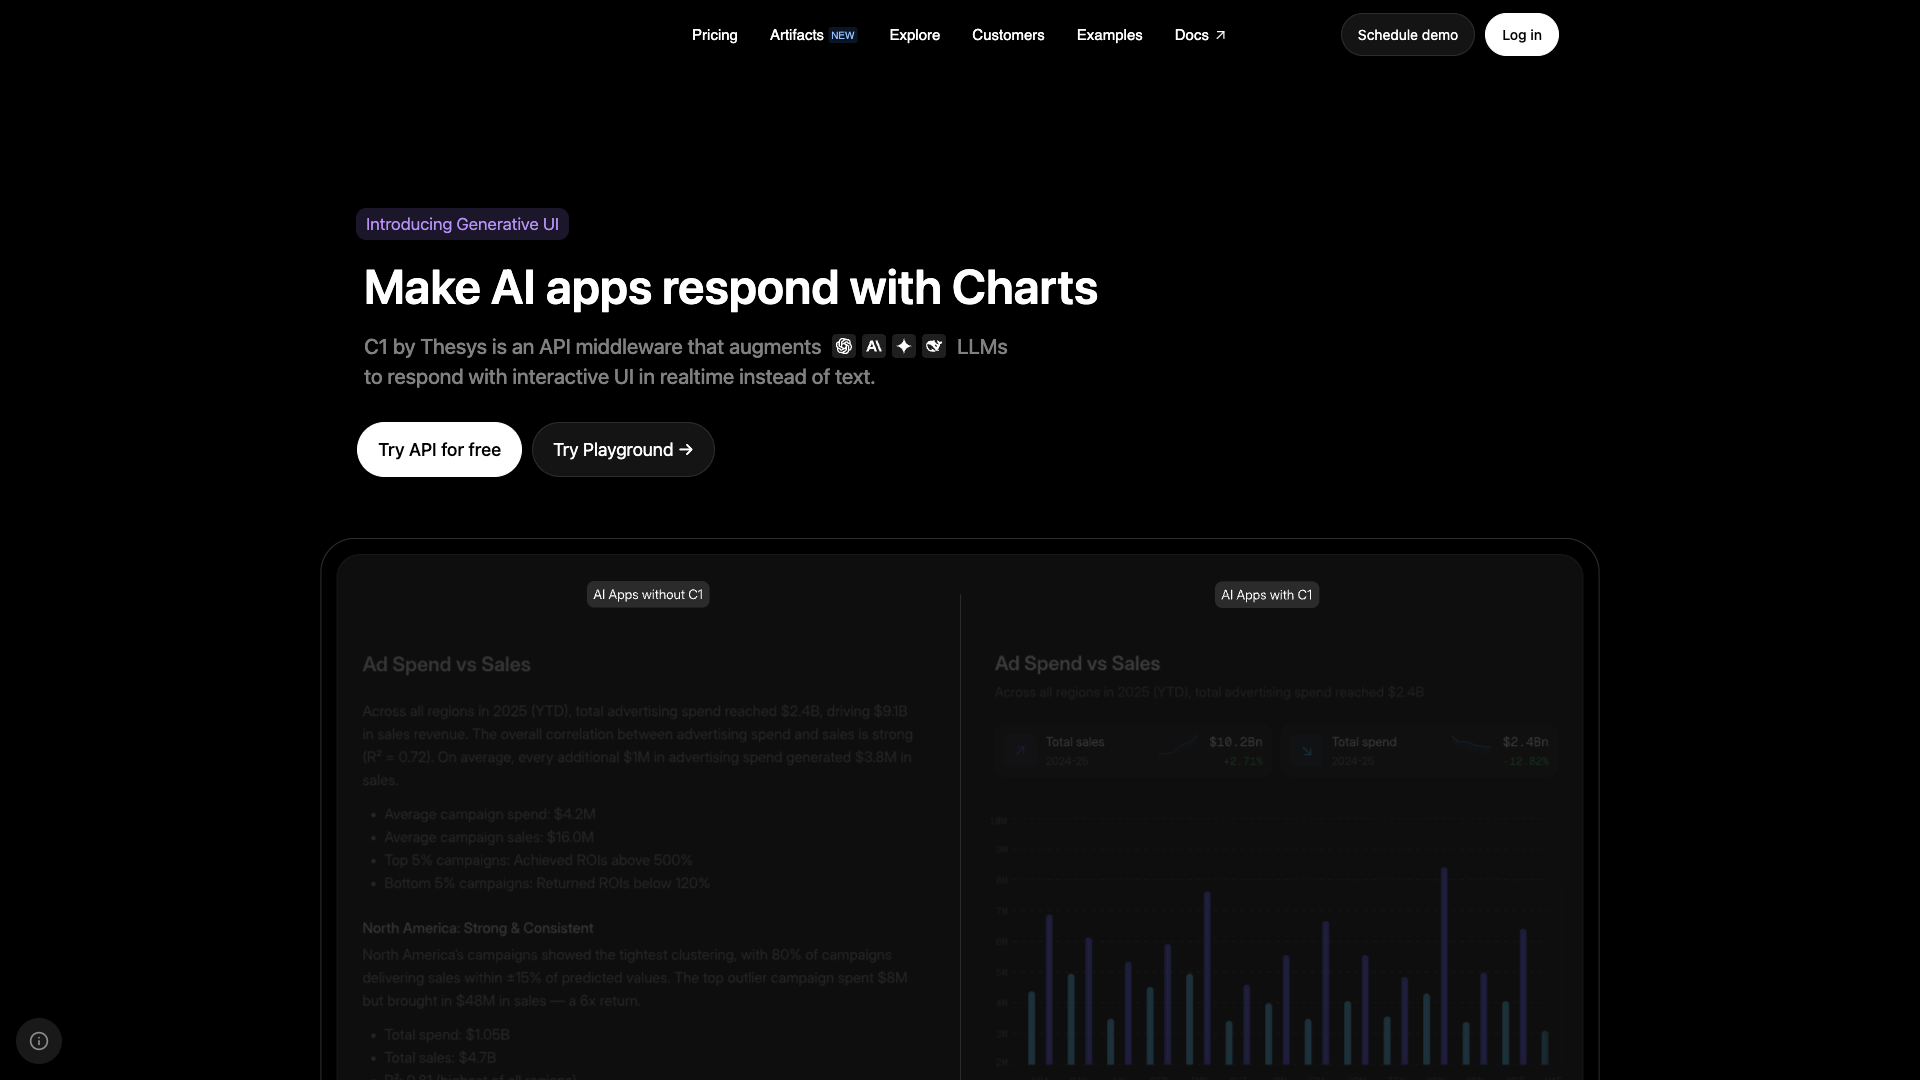The height and width of the screenshot is (1080, 1920).
Task: Click the Log in button
Action: pos(1522,35)
